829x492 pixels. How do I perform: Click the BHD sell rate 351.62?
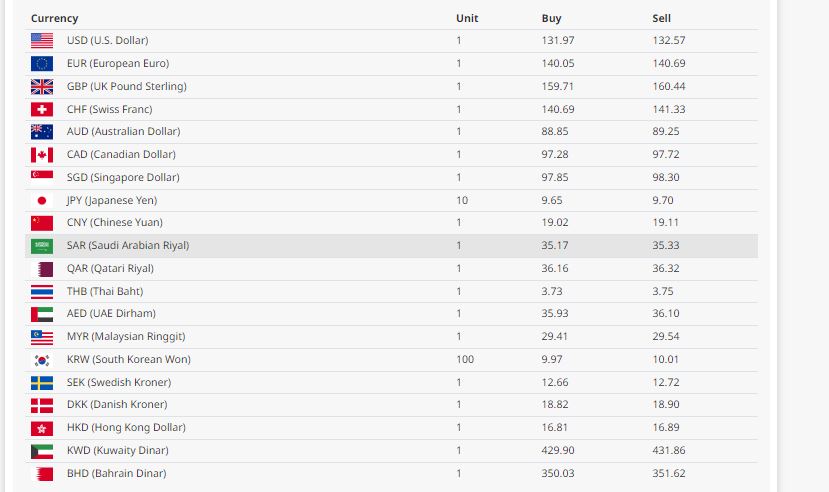pos(668,473)
